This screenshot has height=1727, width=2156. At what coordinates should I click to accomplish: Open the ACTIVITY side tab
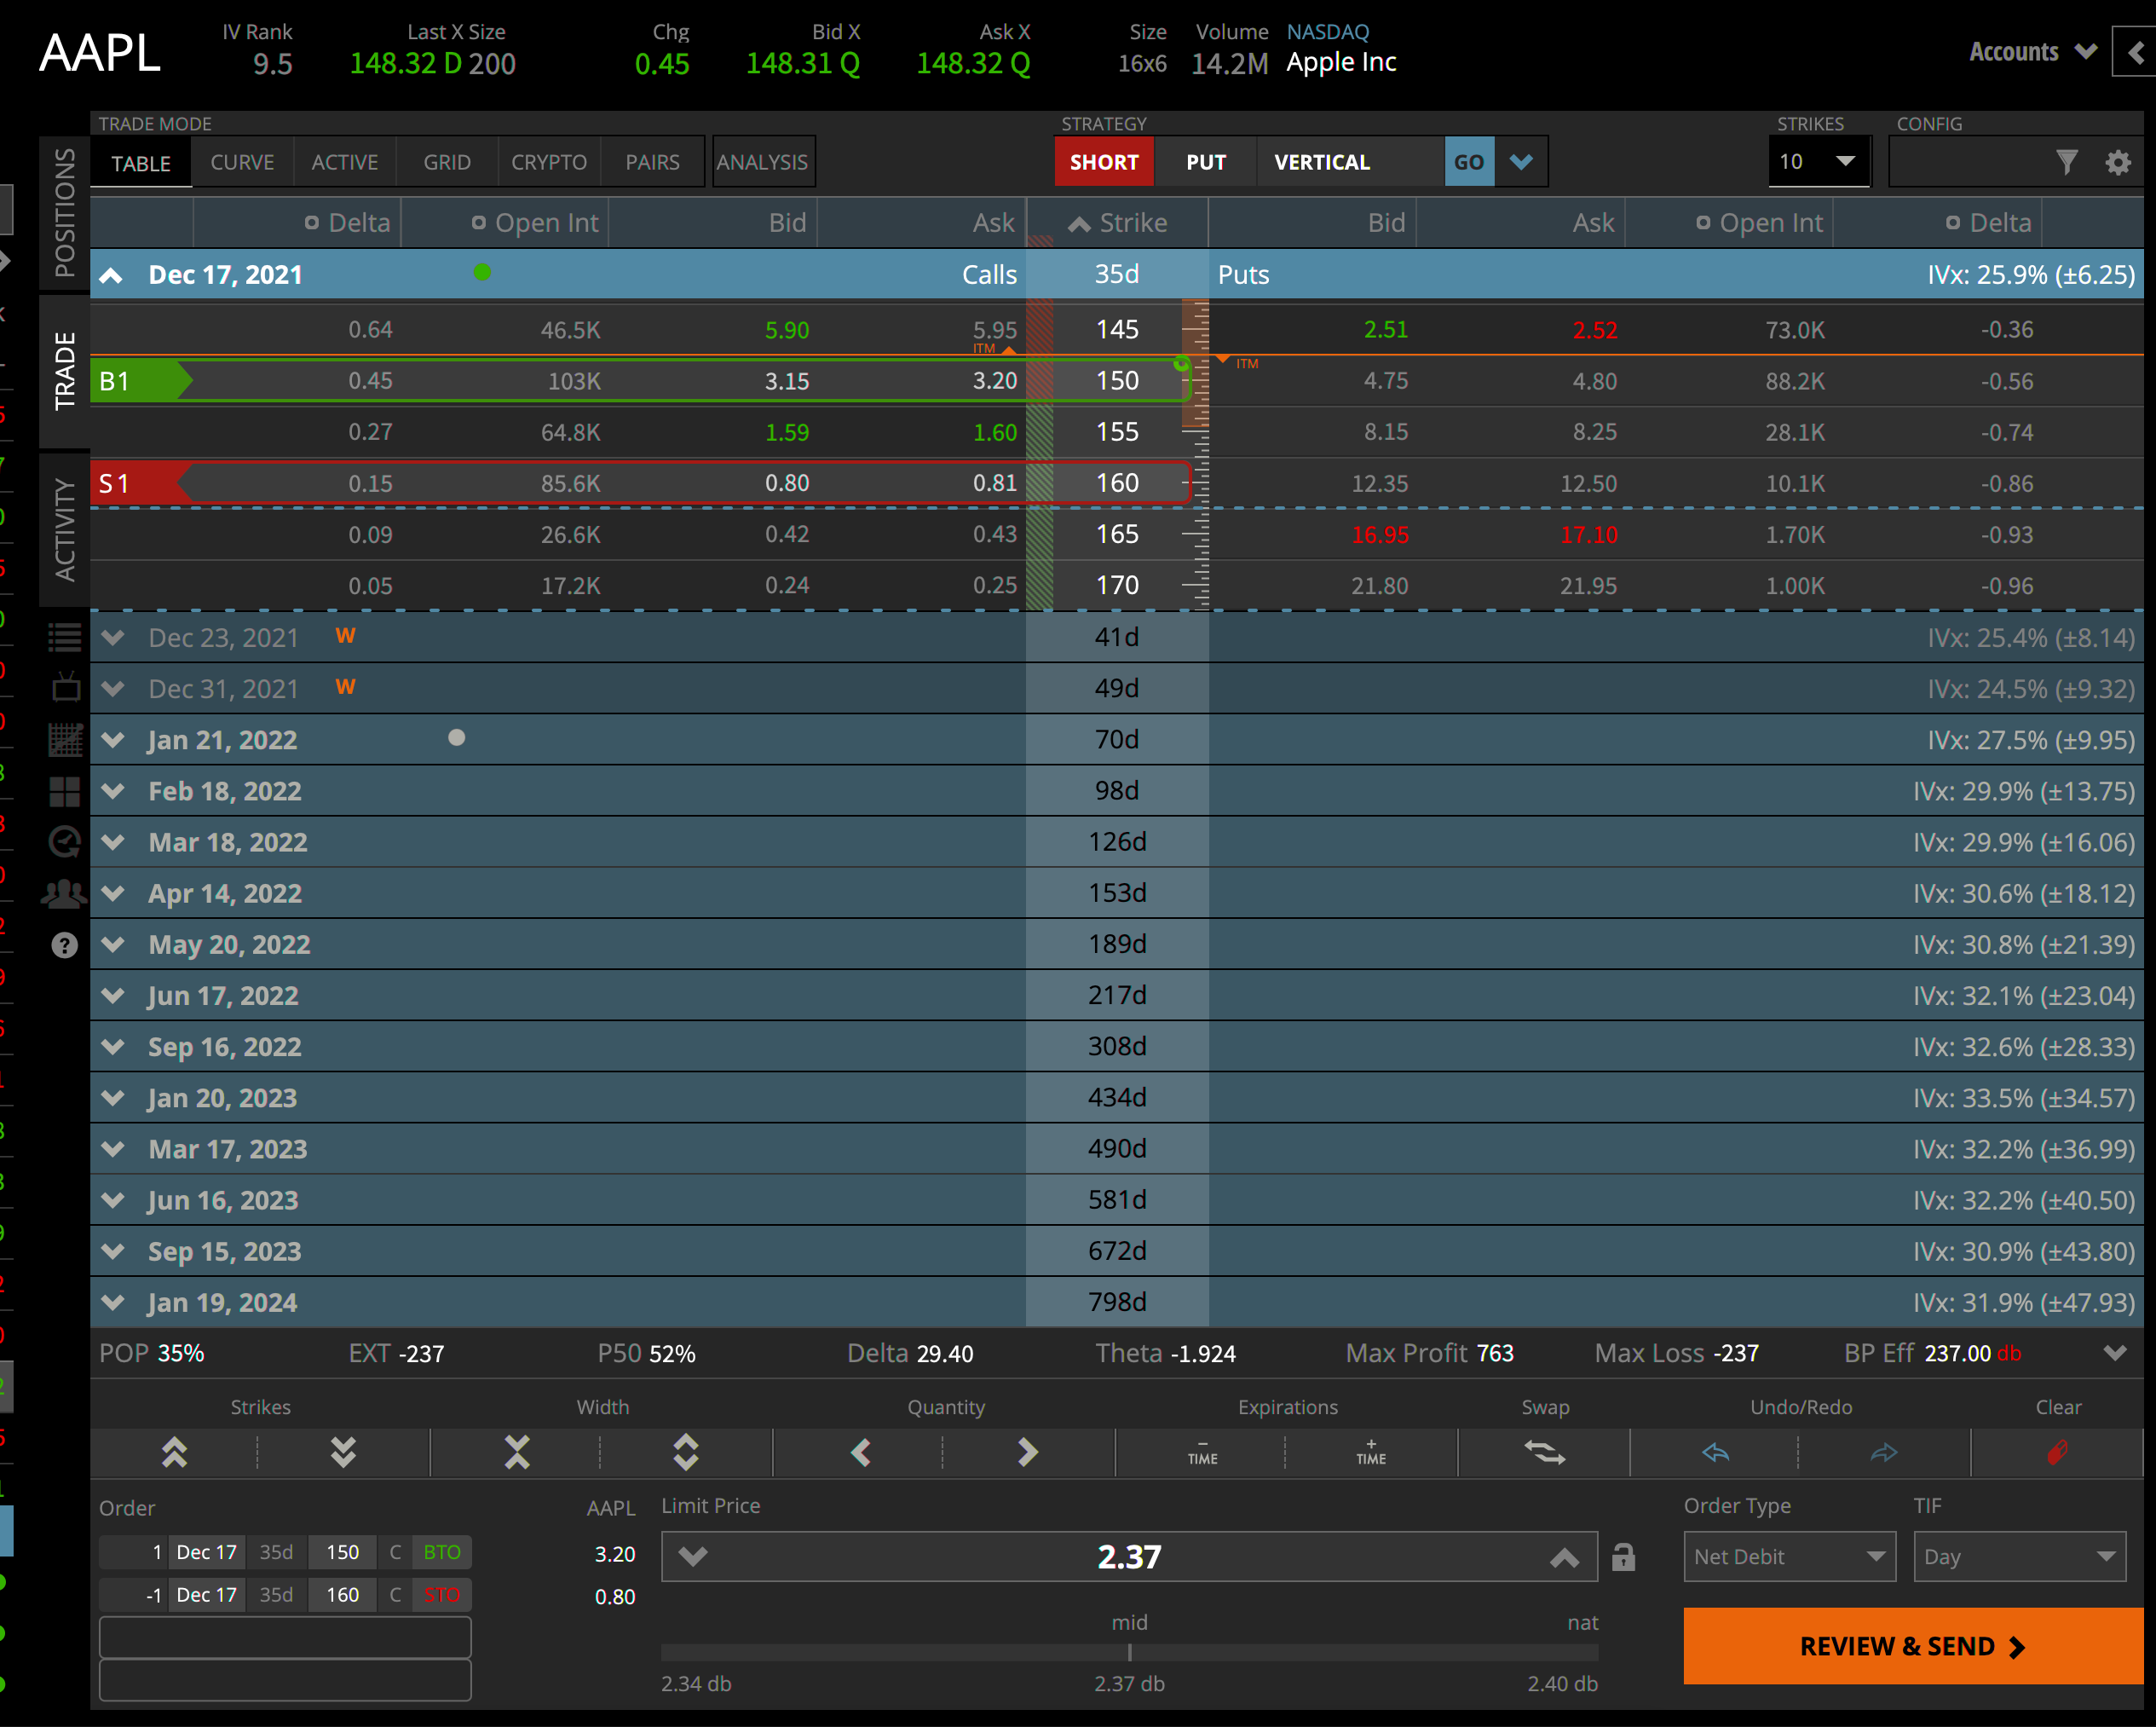(x=65, y=529)
